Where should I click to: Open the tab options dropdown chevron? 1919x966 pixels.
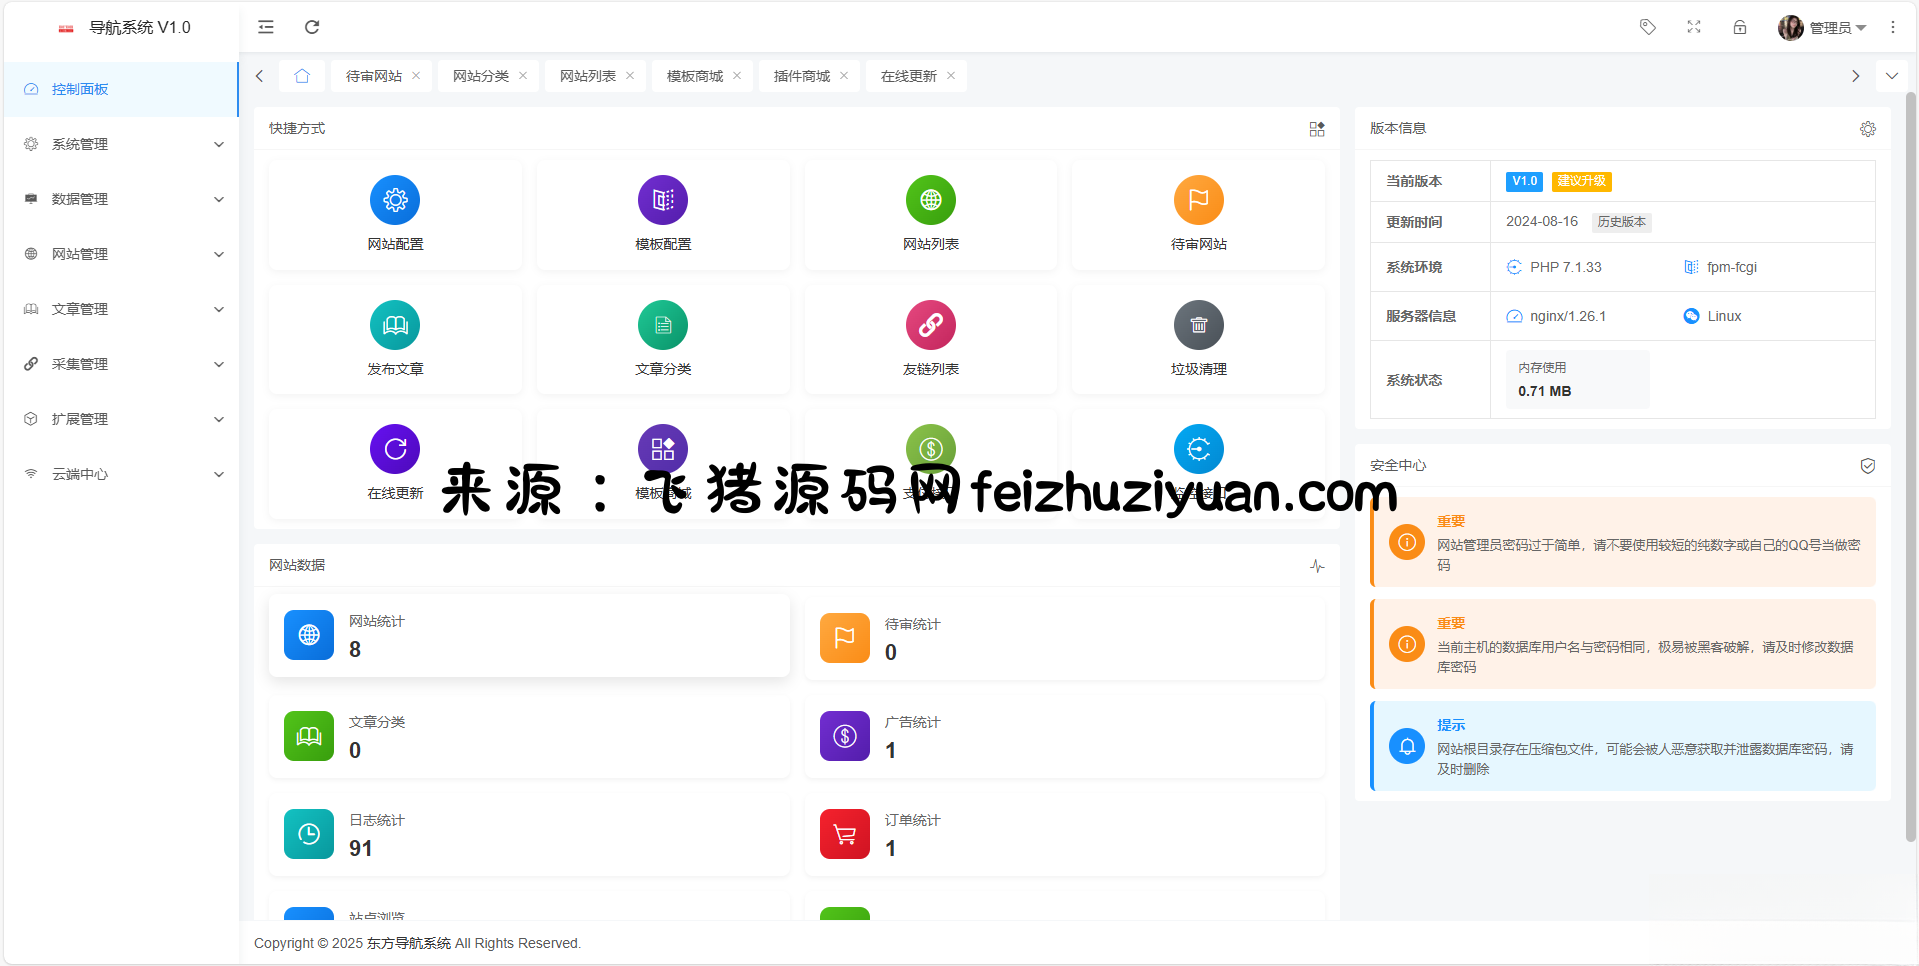[x=1892, y=76]
